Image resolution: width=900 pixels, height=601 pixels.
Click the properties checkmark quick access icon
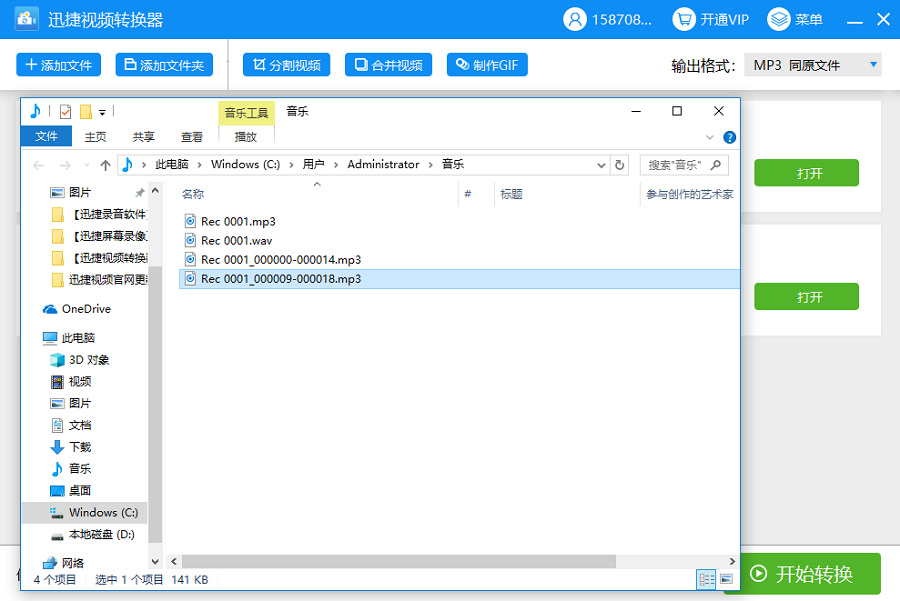(65, 111)
